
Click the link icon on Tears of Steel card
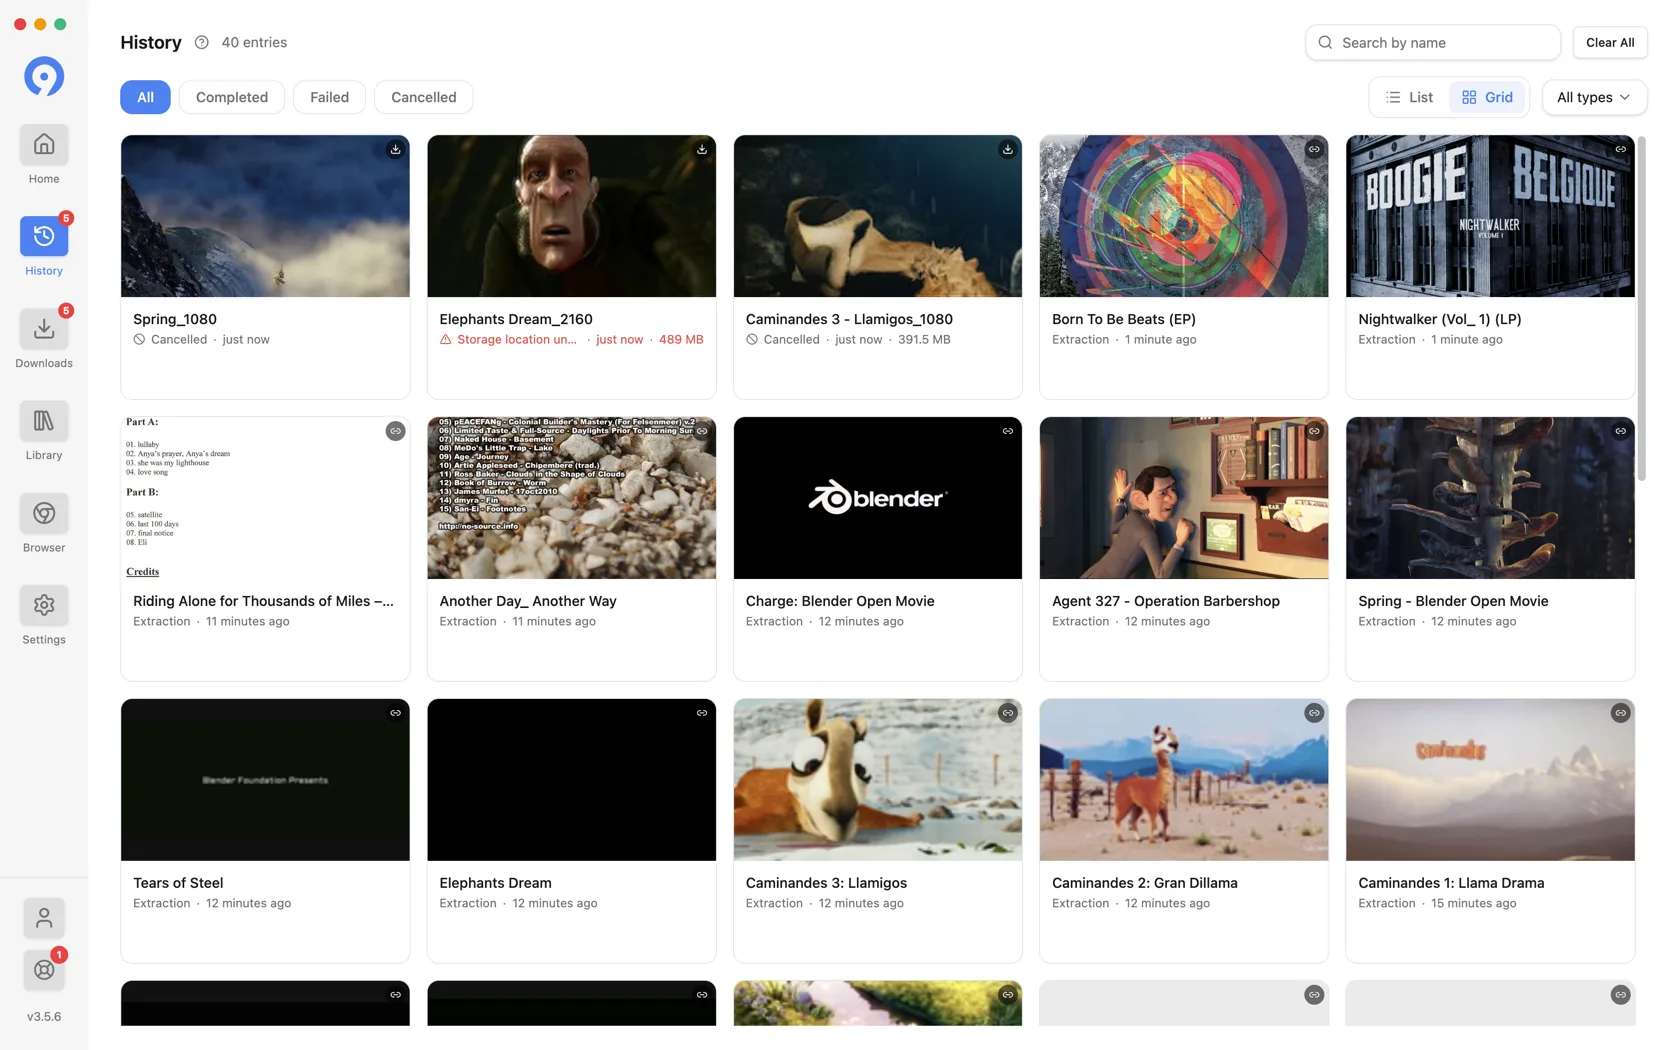click(396, 713)
